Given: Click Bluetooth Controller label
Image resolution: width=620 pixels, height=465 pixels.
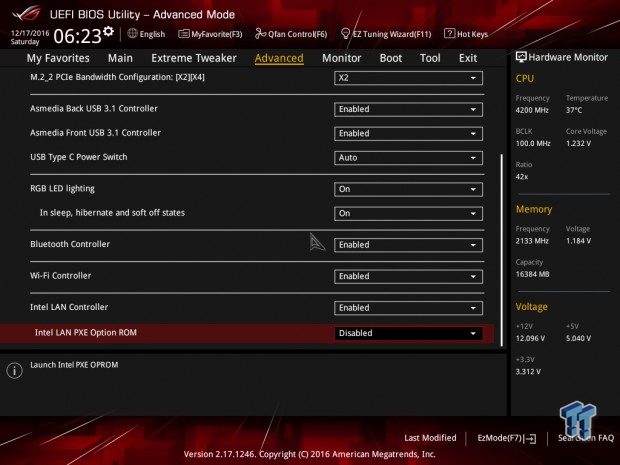Looking at the screenshot, I should [70, 244].
